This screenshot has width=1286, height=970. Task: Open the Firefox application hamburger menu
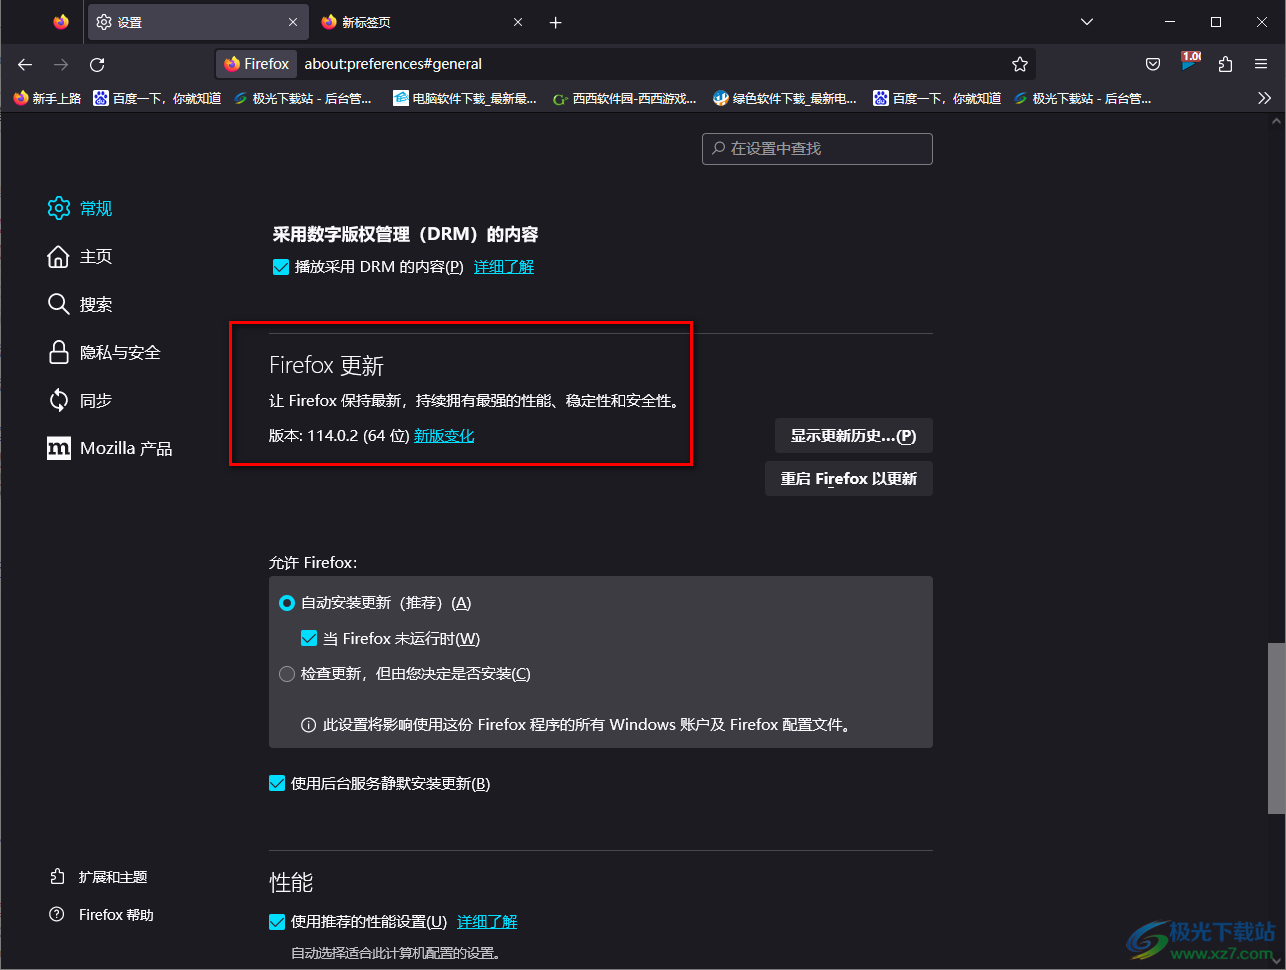click(x=1262, y=64)
